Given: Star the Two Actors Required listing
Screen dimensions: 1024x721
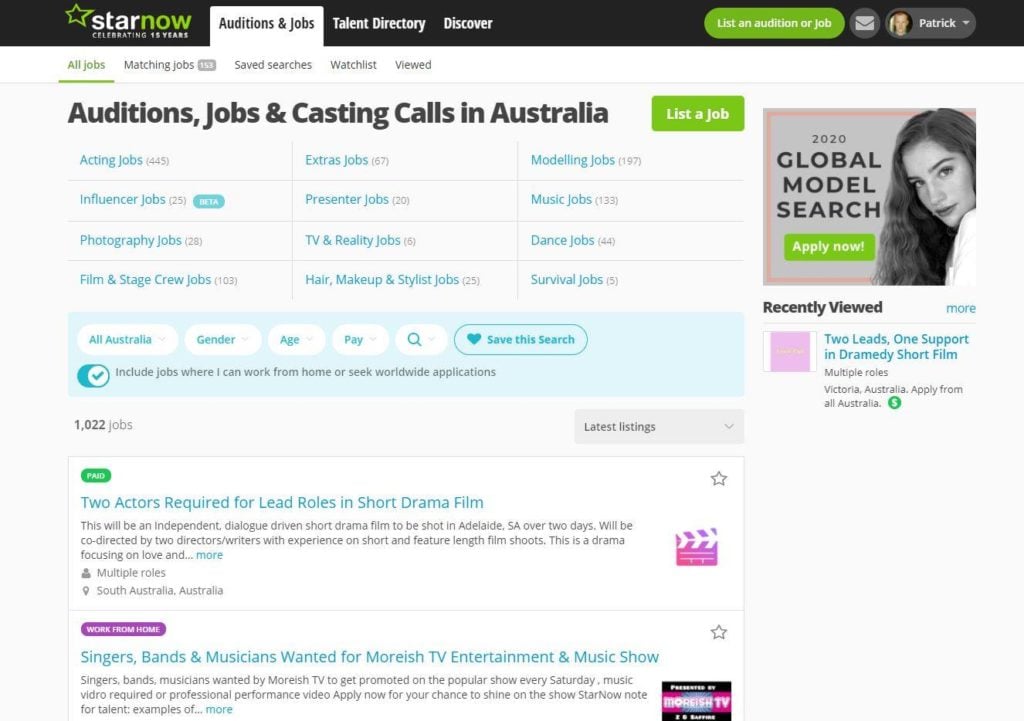Looking at the screenshot, I should [x=718, y=479].
